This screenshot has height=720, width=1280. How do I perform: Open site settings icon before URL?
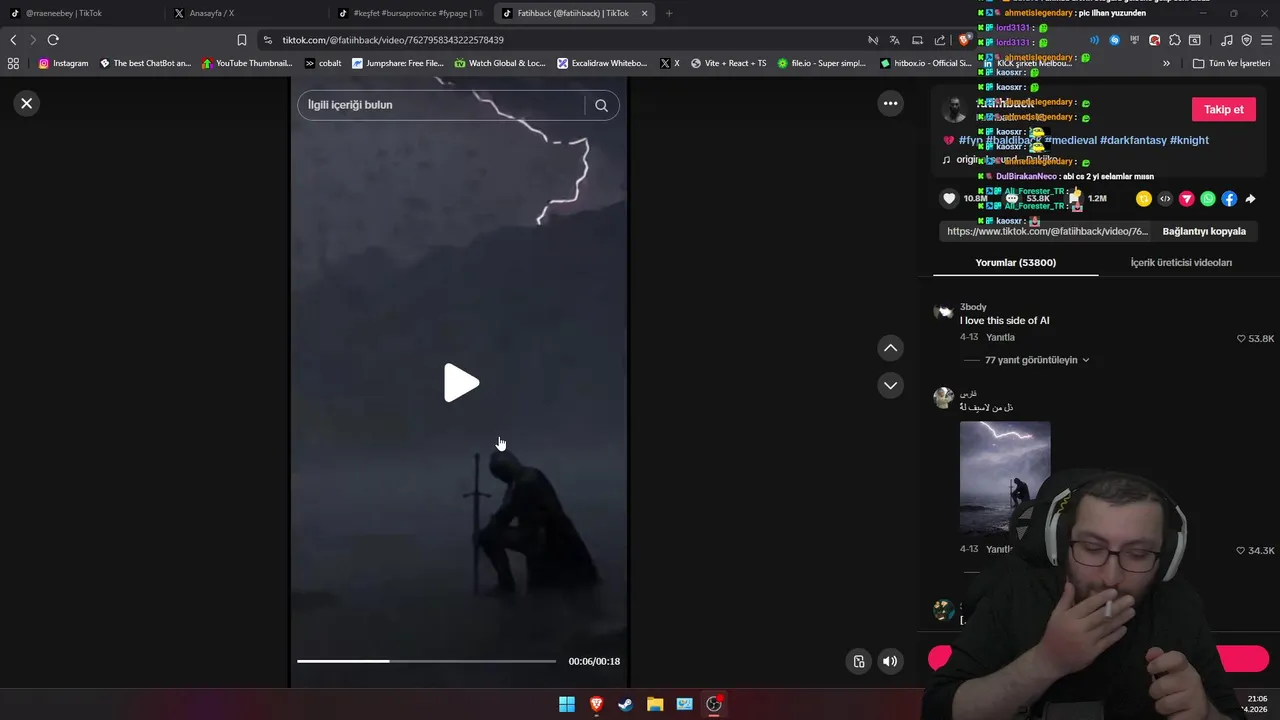[x=268, y=40]
